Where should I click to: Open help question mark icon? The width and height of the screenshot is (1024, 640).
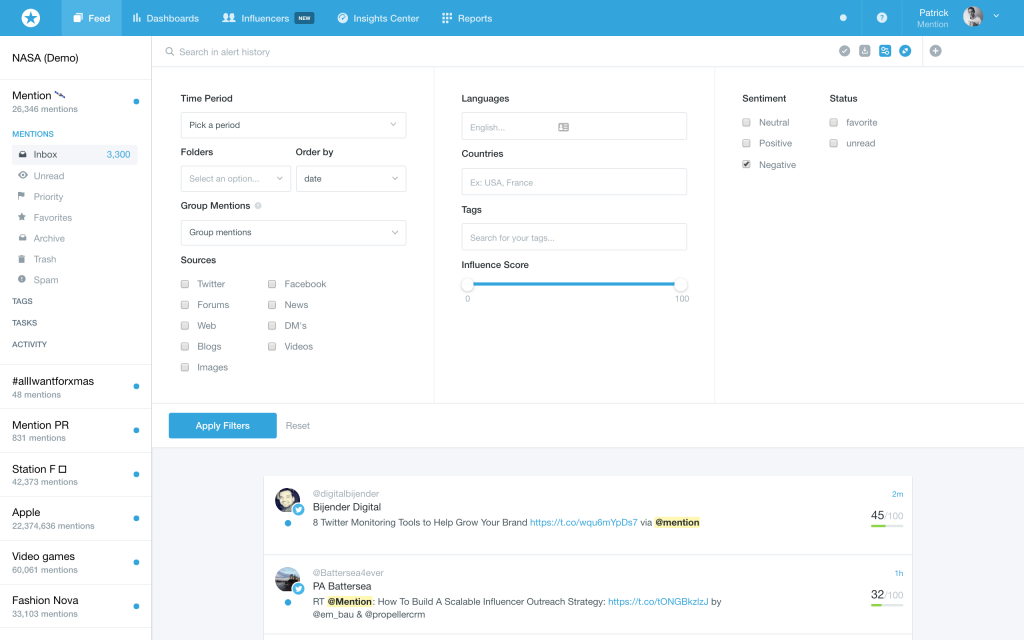click(882, 18)
